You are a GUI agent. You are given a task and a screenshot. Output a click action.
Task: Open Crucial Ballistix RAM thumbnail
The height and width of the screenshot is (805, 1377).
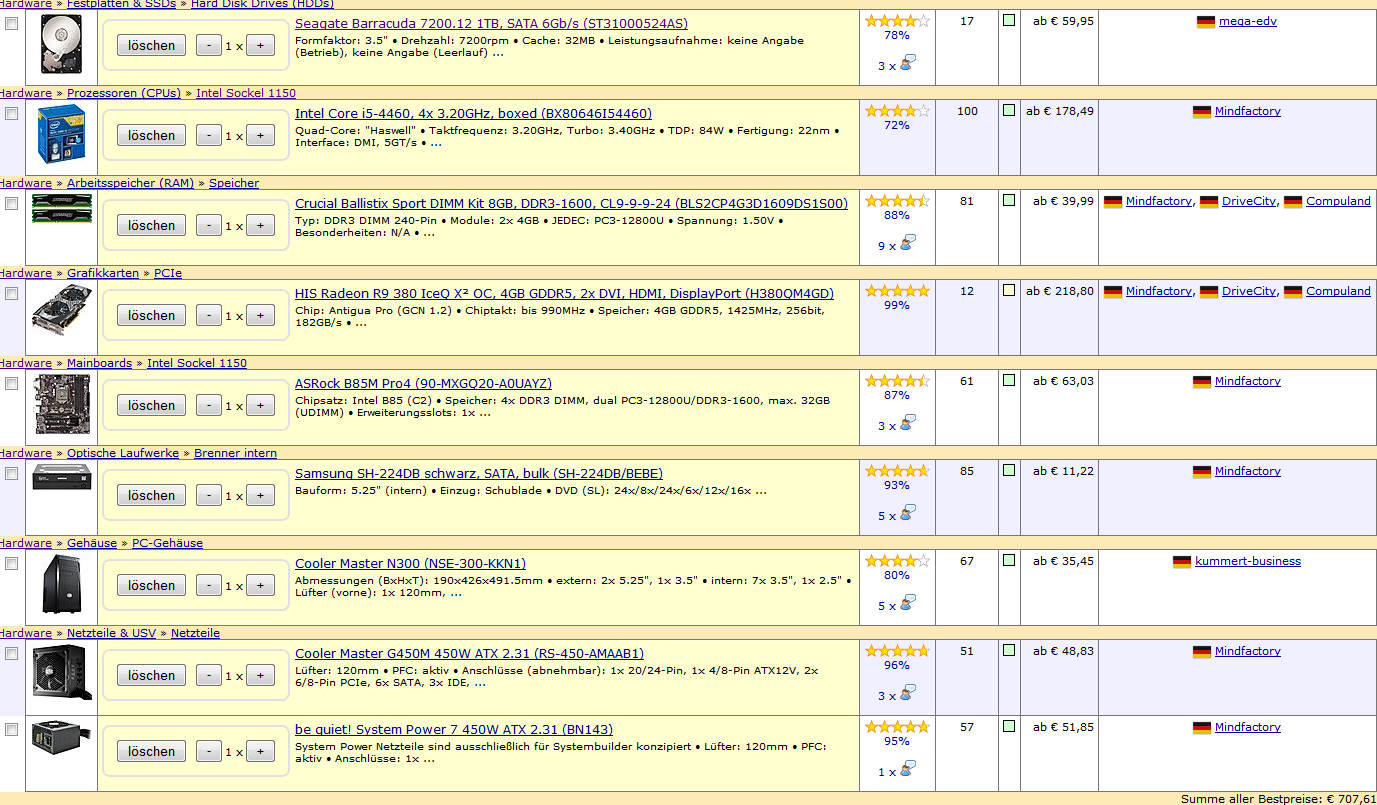tap(62, 208)
